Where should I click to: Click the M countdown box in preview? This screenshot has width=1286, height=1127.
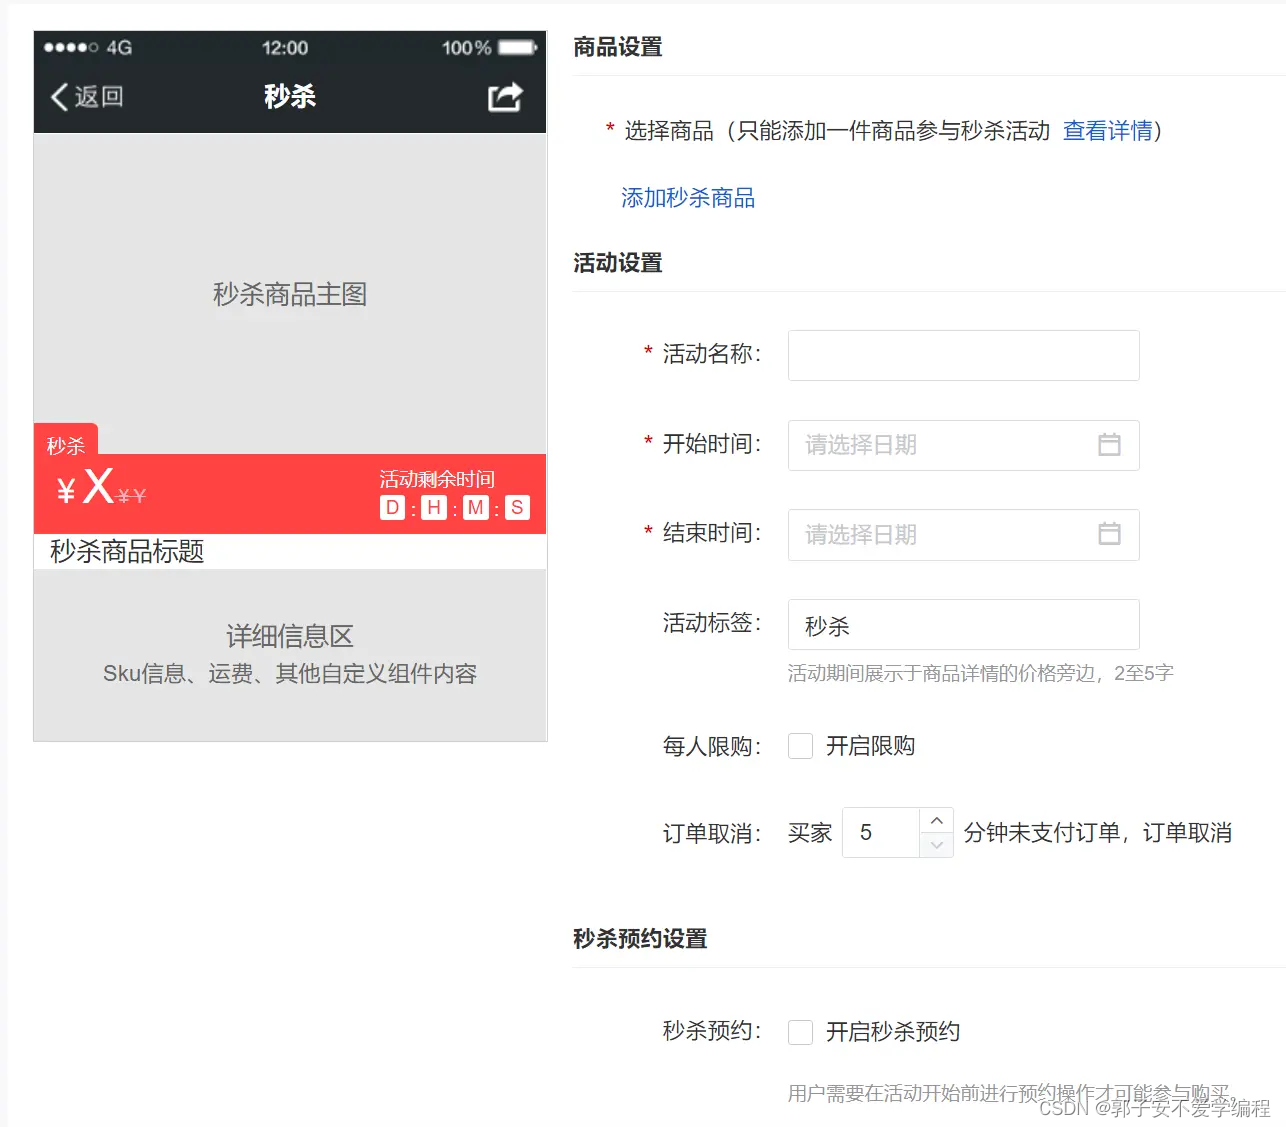pyautogui.click(x=476, y=508)
